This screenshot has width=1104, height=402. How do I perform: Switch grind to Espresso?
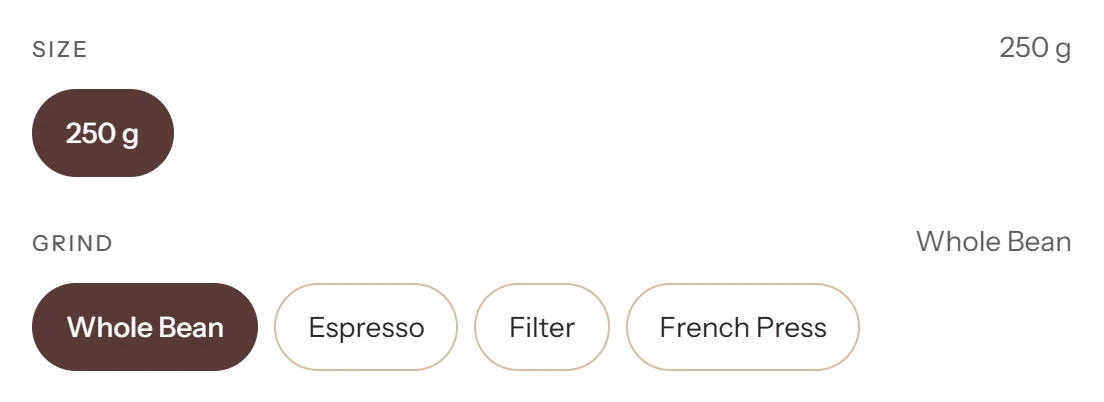[x=365, y=327]
